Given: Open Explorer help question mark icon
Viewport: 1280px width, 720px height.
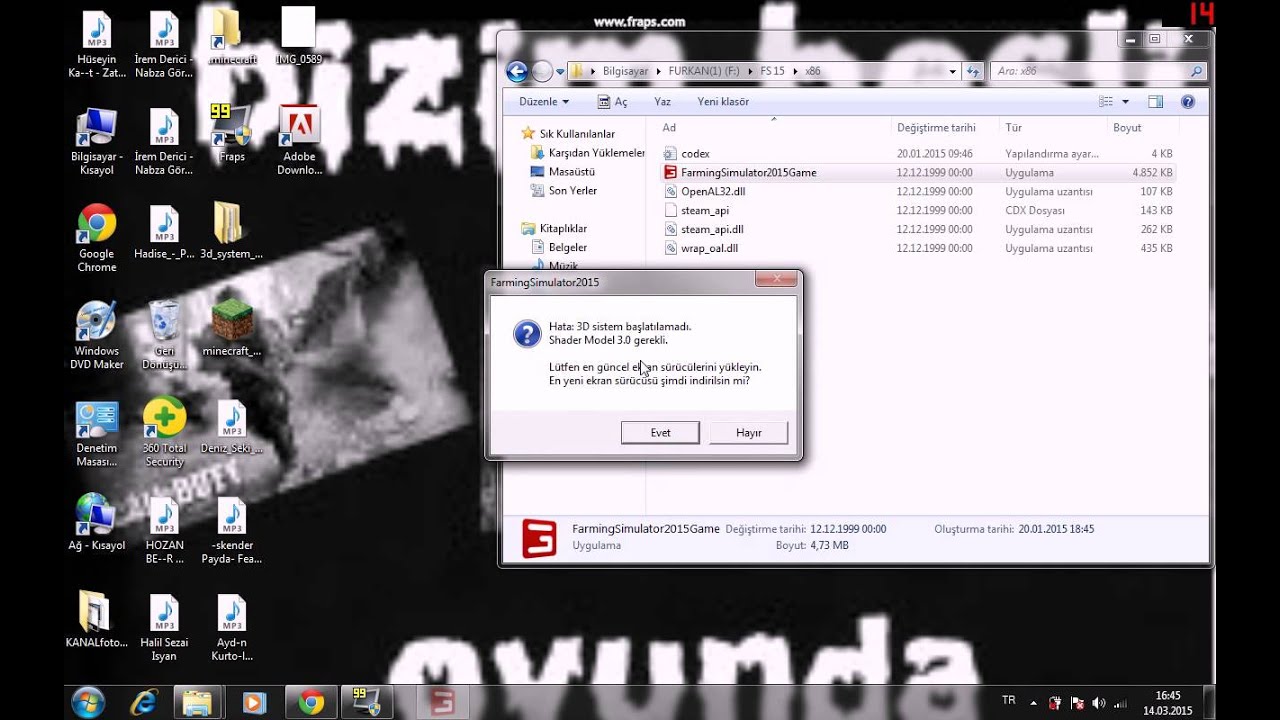Looking at the screenshot, I should point(1188,101).
